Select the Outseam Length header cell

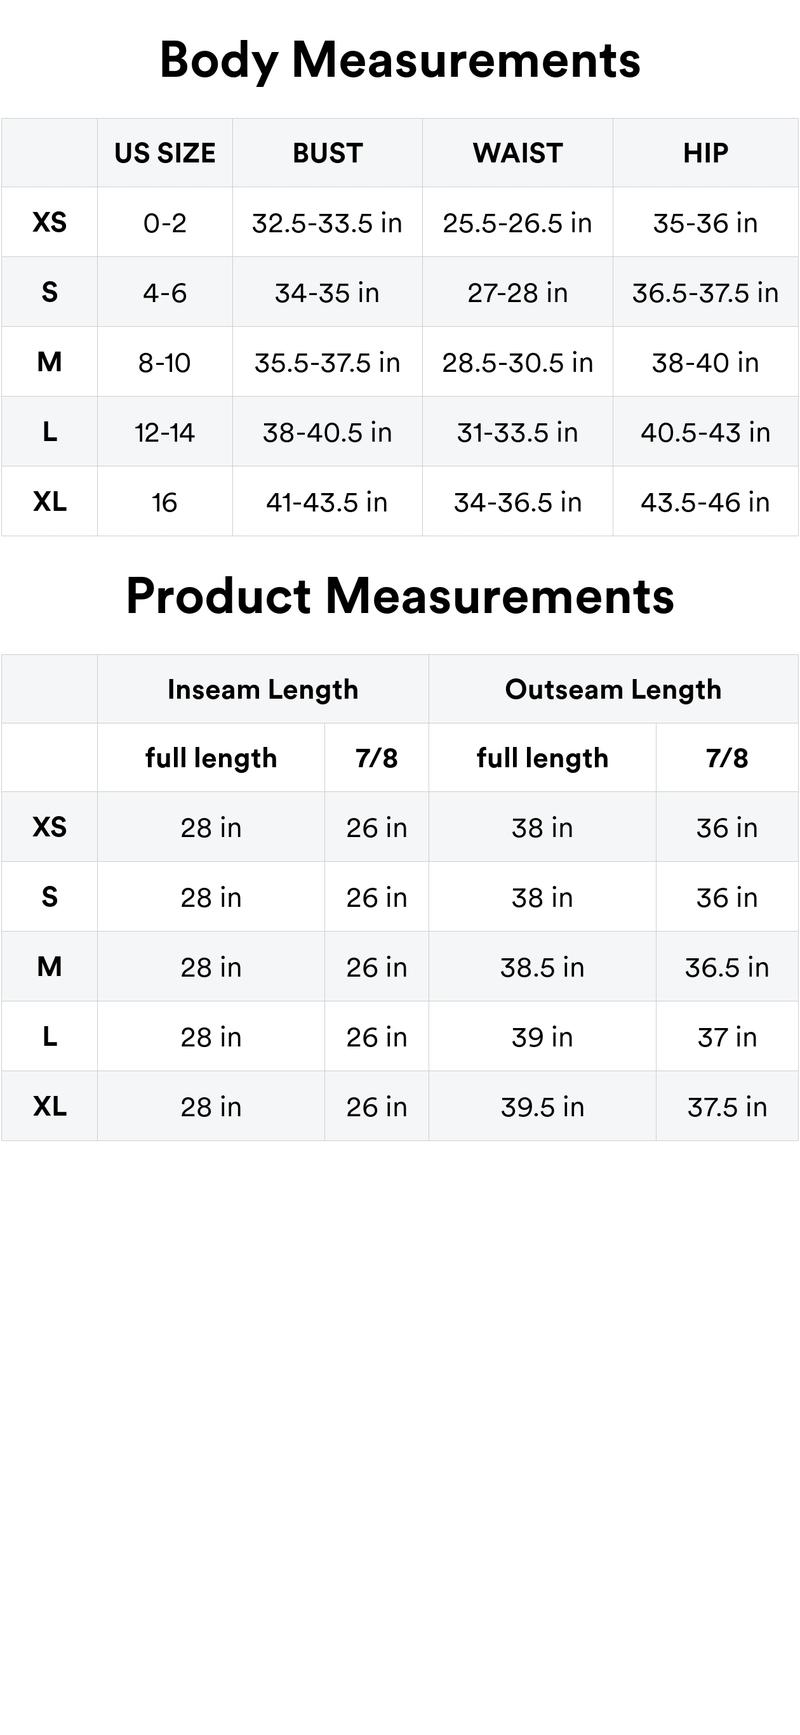[613, 689]
